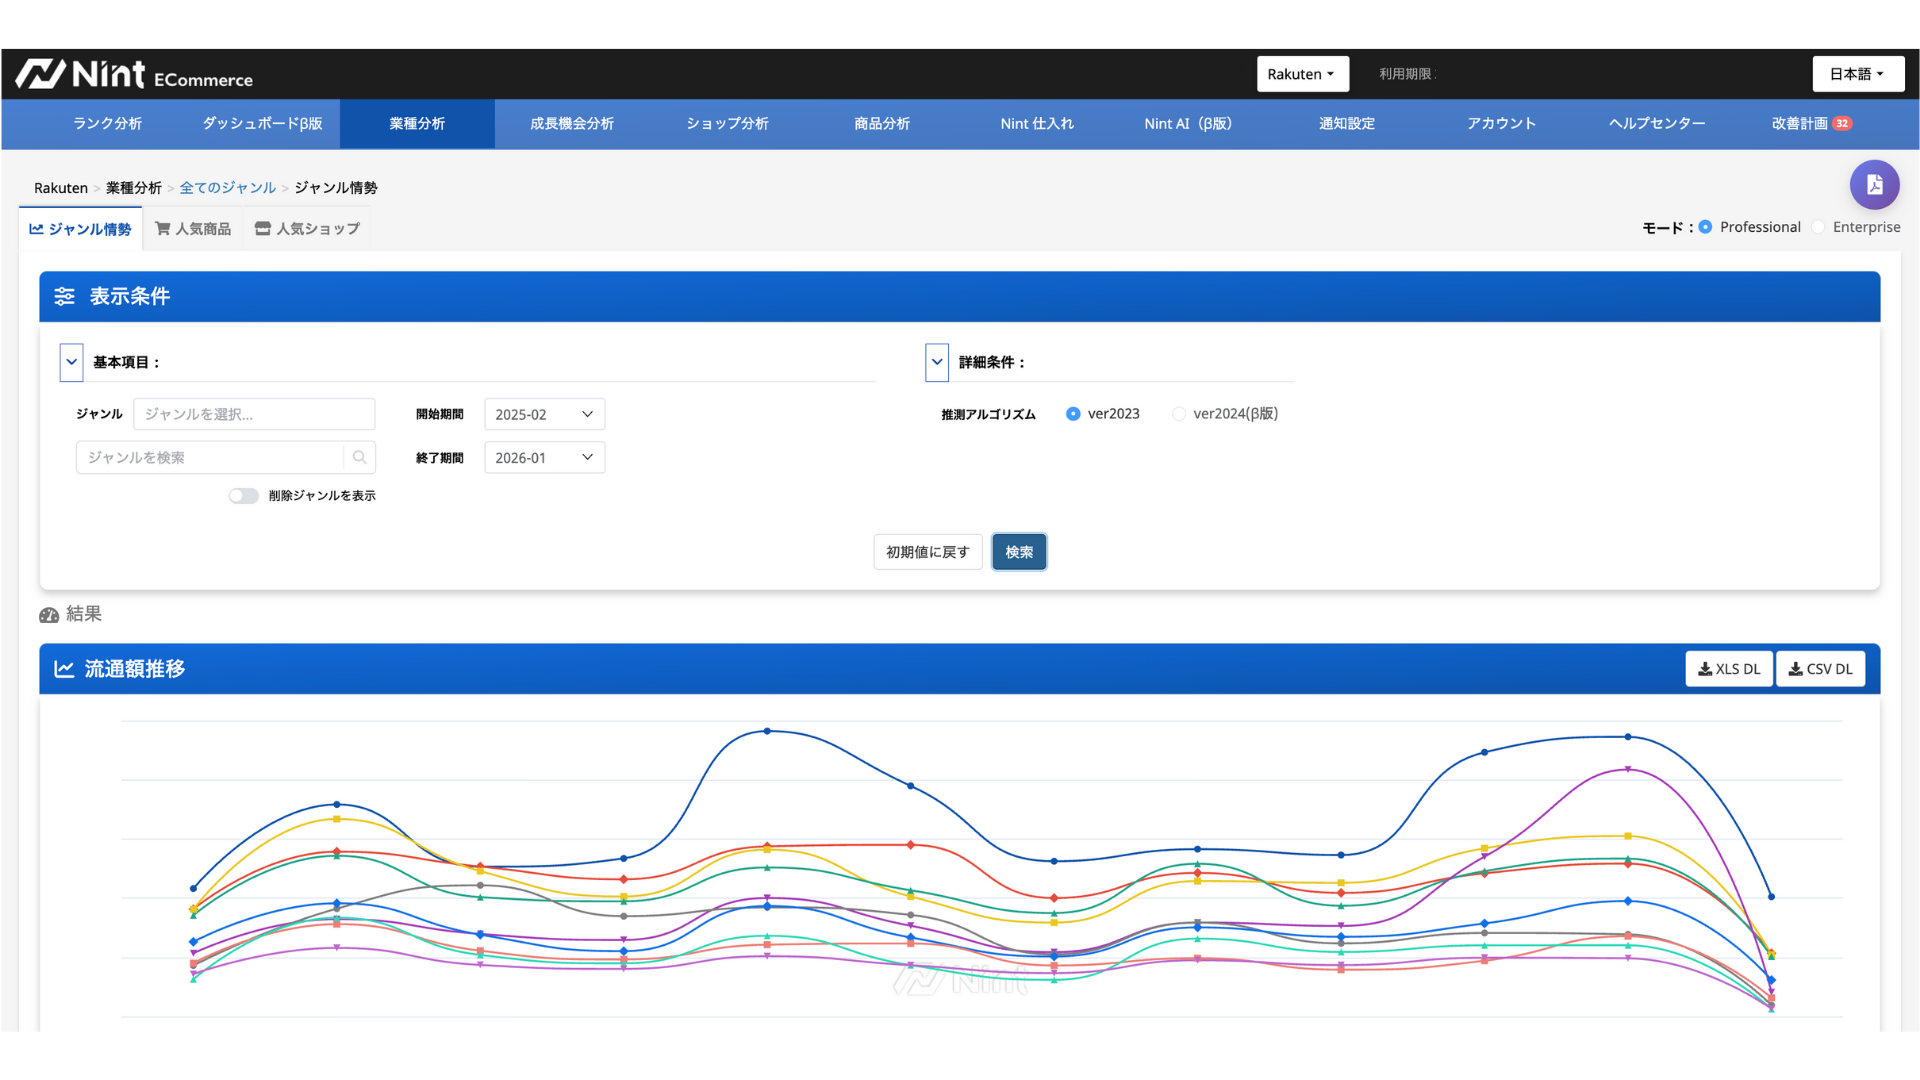This screenshot has height=1080, width=1920.
Task: Switch mode to Enterprise
Action: [x=1816, y=227]
